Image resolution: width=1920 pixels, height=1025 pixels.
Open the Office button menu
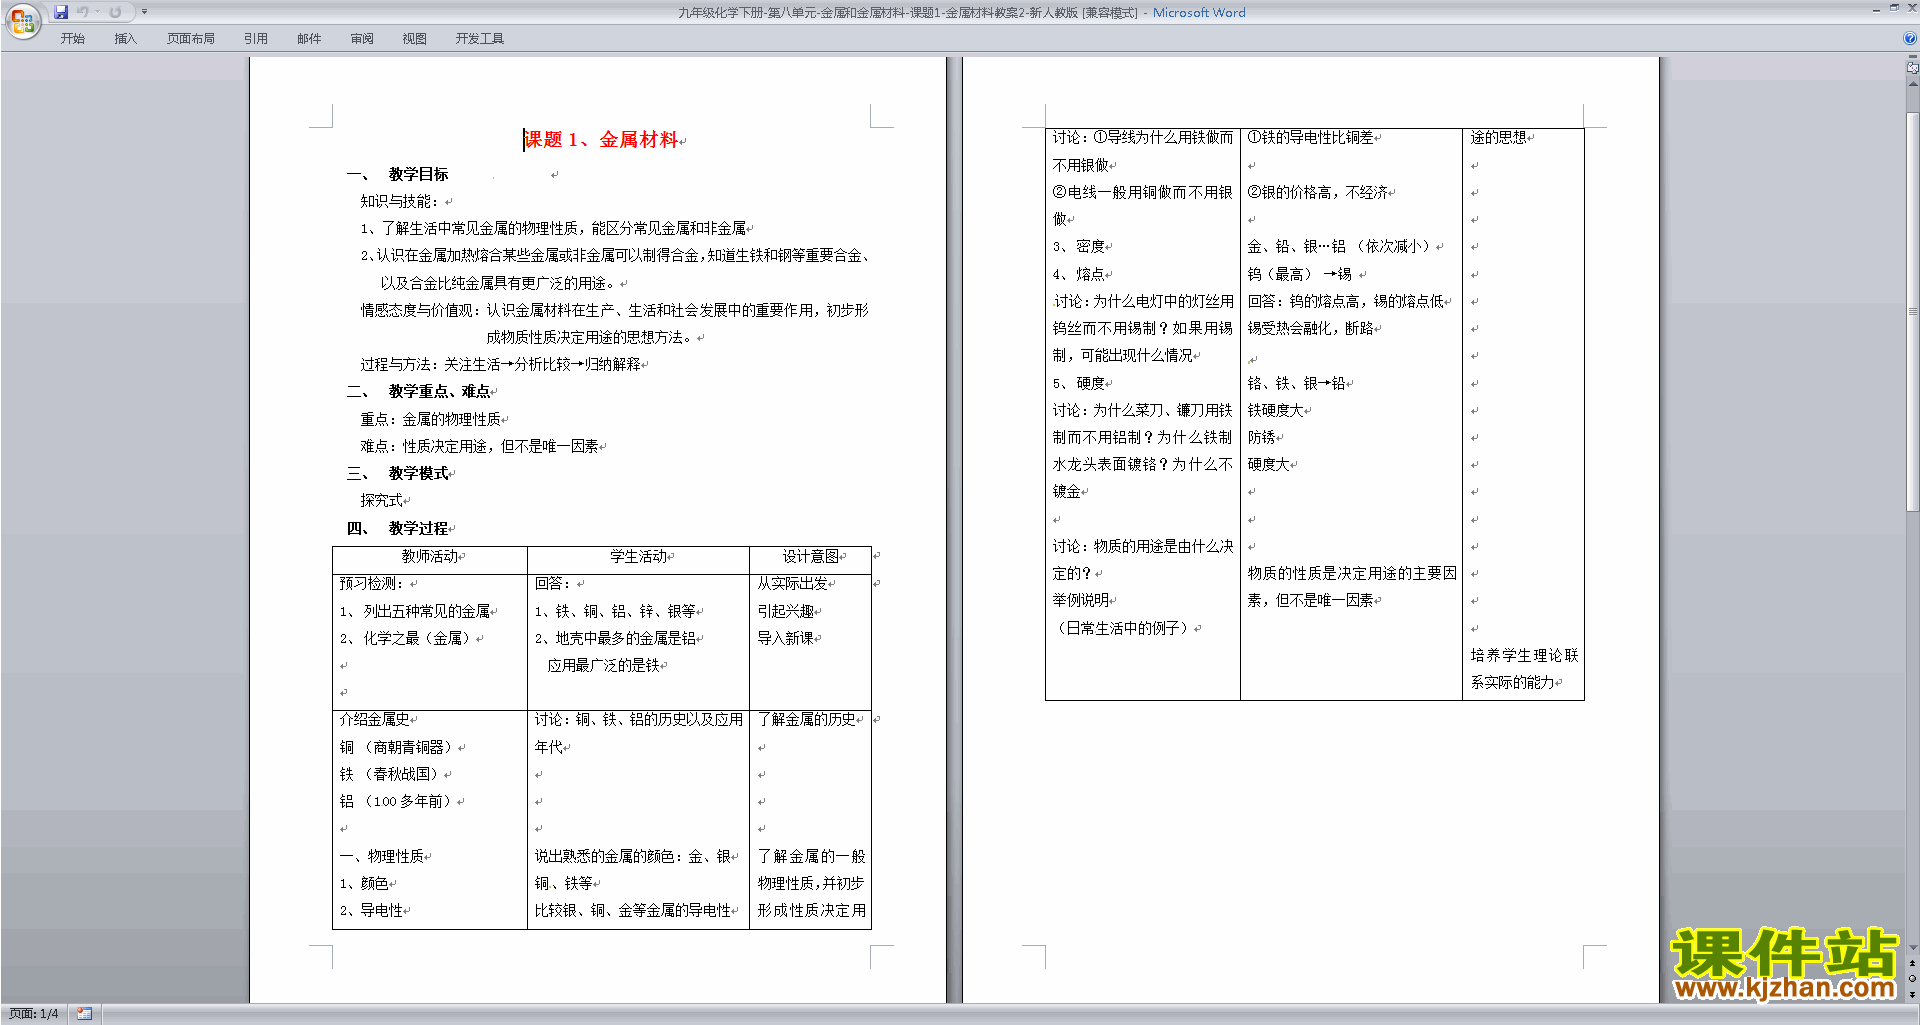[22, 20]
